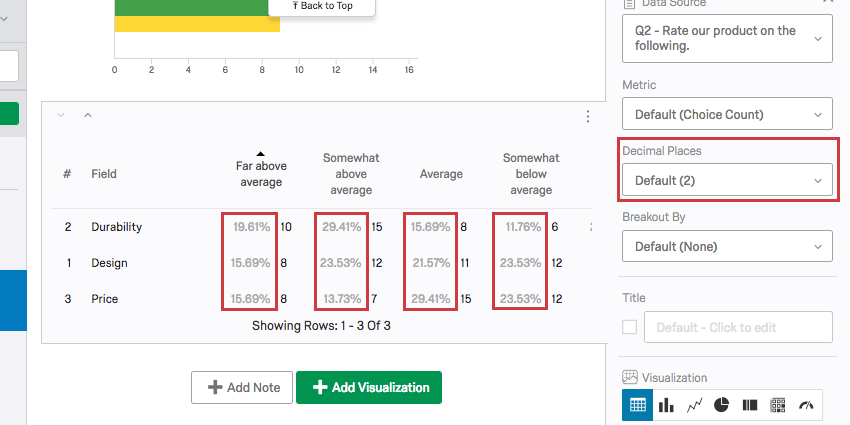Viewport: 850px width, 425px height.
Task: Open the Decimal Places dropdown
Action: point(727,181)
